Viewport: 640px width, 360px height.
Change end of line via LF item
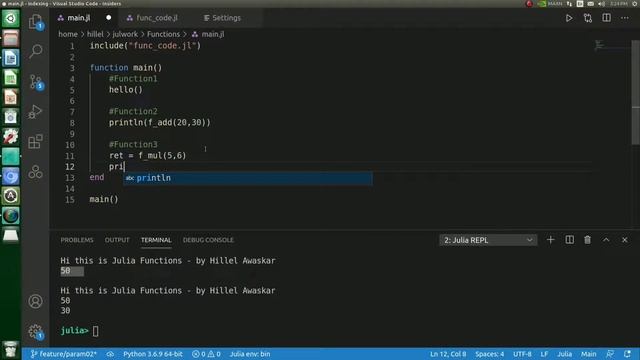(x=544, y=354)
